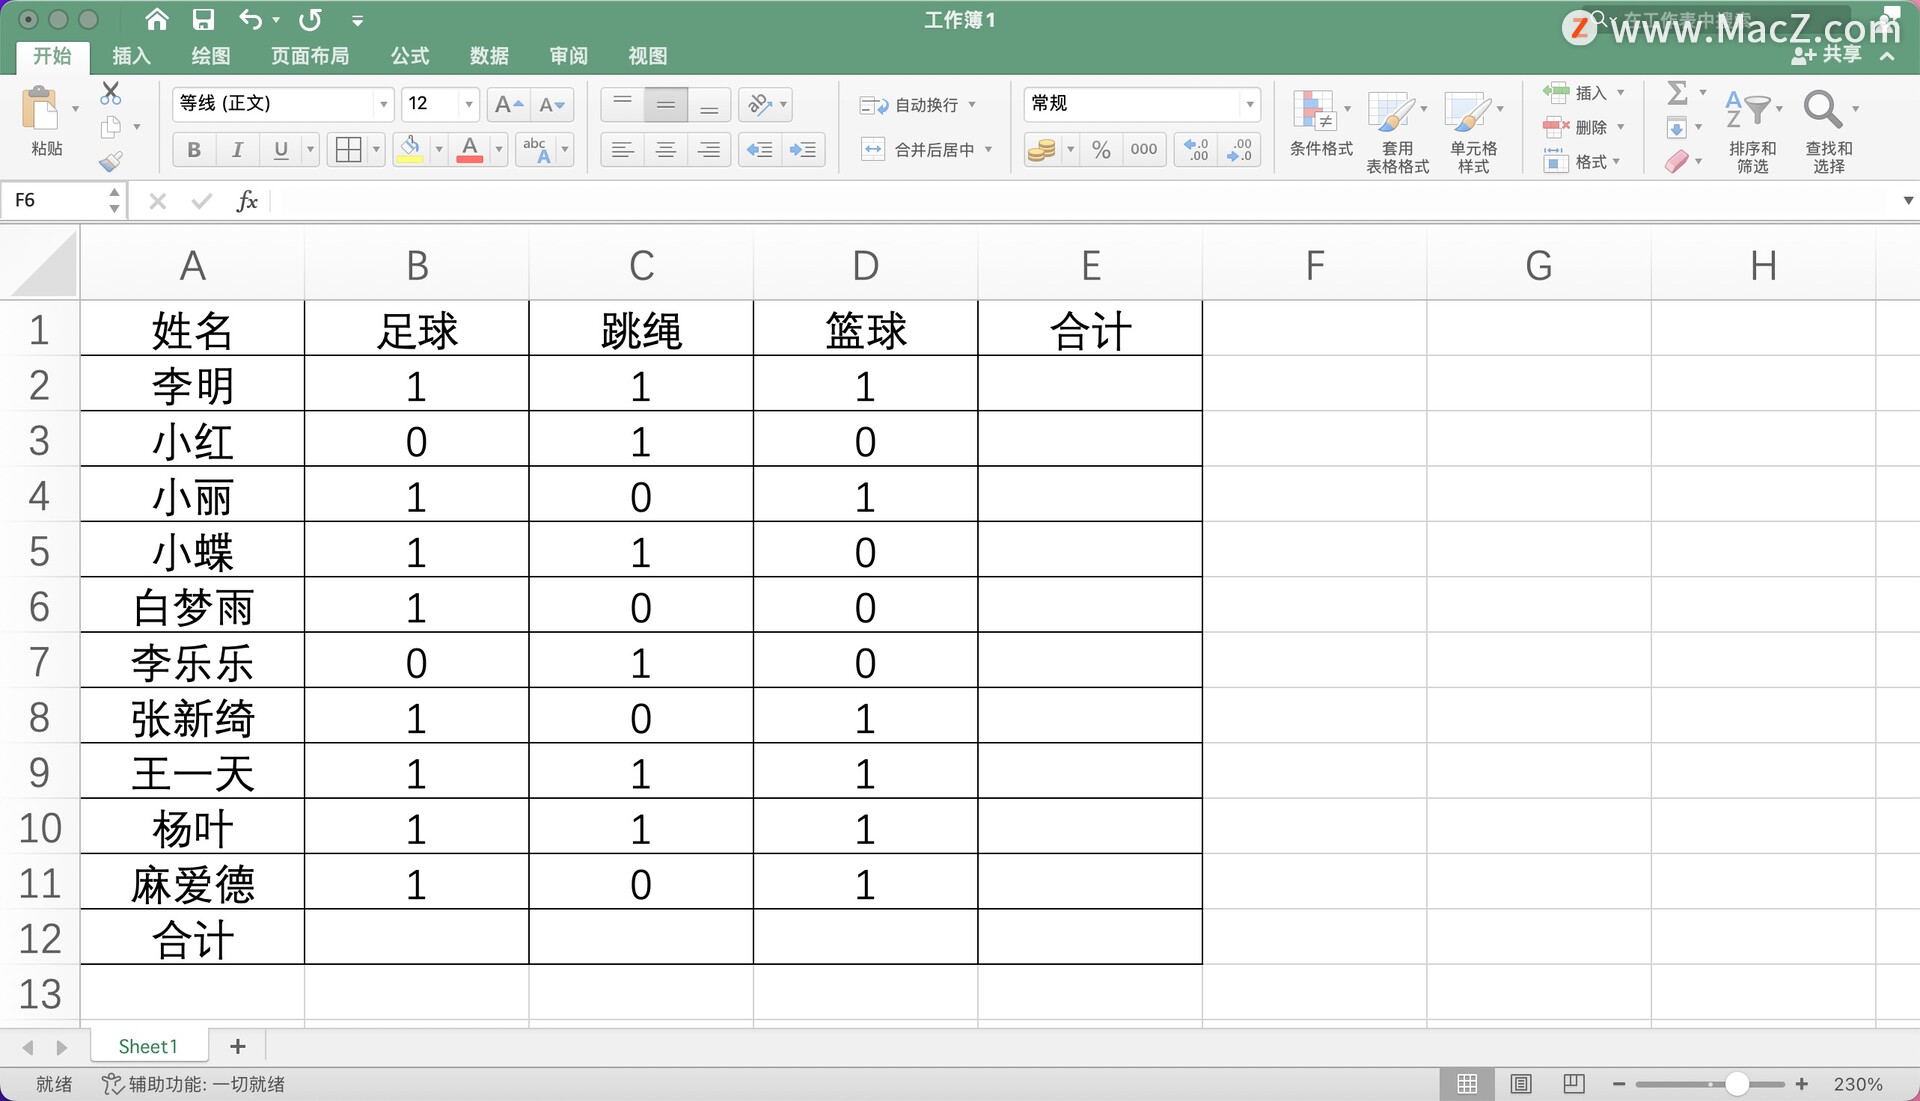Click the text orientation icon

760,104
